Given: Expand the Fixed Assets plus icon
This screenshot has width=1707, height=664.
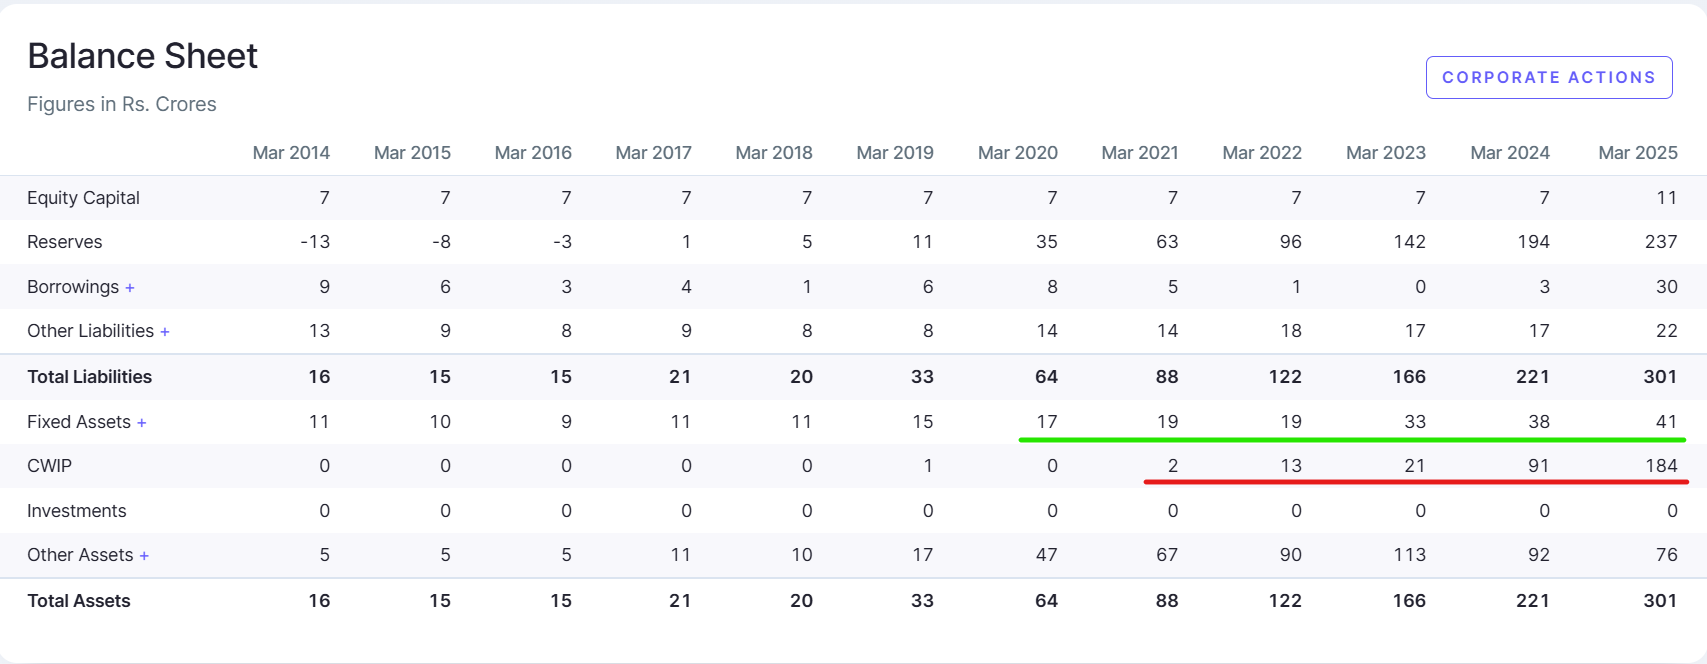Looking at the screenshot, I should (x=142, y=423).
